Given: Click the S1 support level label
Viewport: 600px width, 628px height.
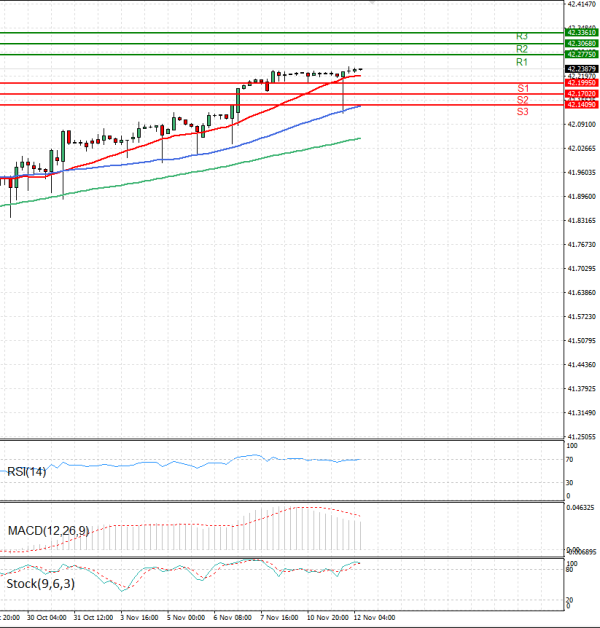Looking at the screenshot, I should pyautogui.click(x=523, y=89).
